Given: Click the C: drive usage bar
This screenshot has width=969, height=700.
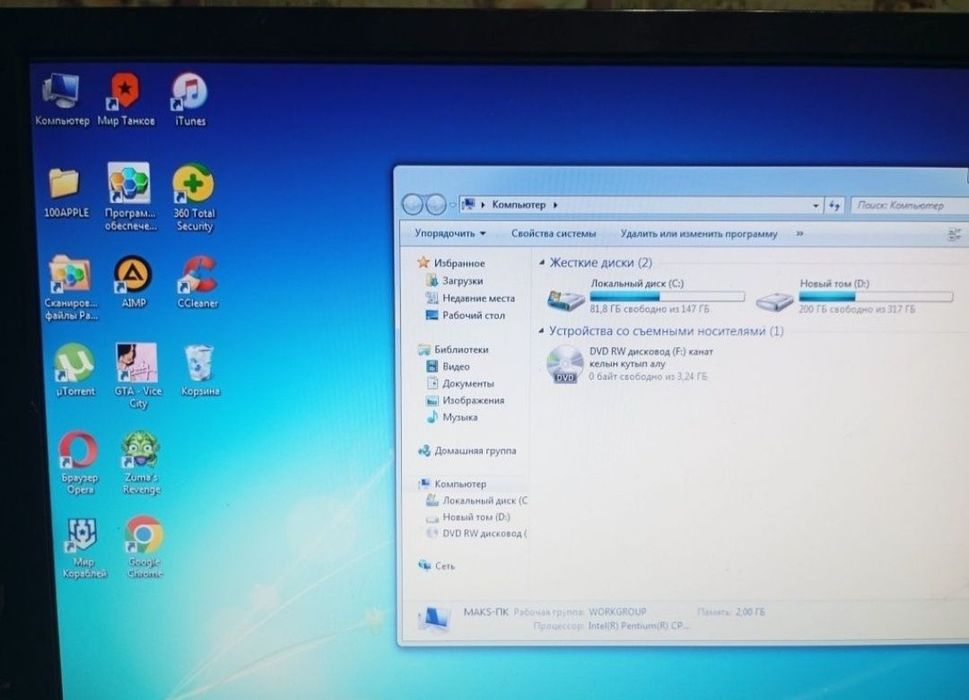Looking at the screenshot, I should (x=667, y=297).
